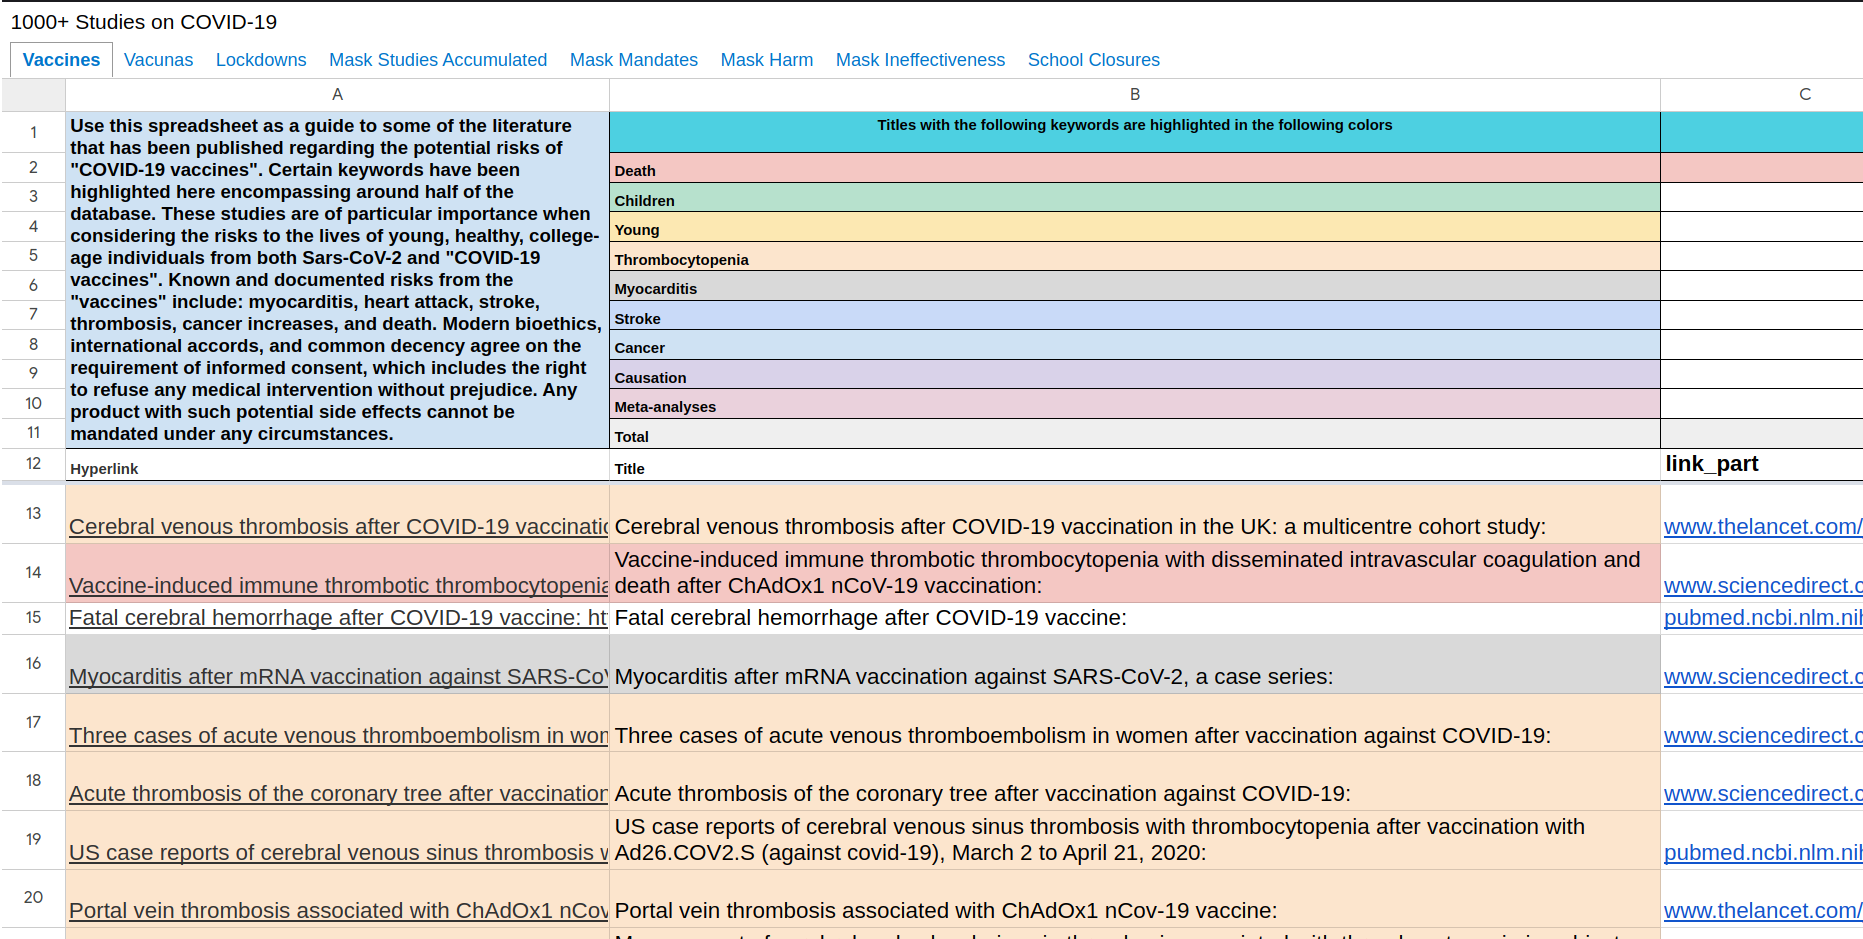Click the Meta-analyses keyword cell

[x=1135, y=403]
